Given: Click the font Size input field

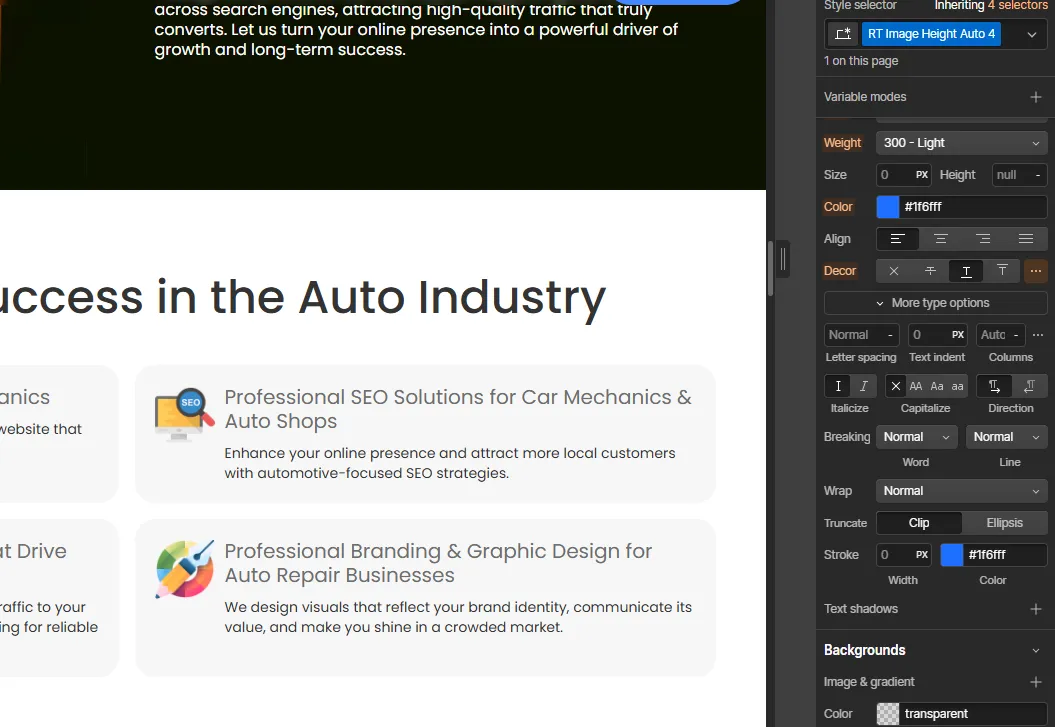Looking at the screenshot, I should 895,175.
